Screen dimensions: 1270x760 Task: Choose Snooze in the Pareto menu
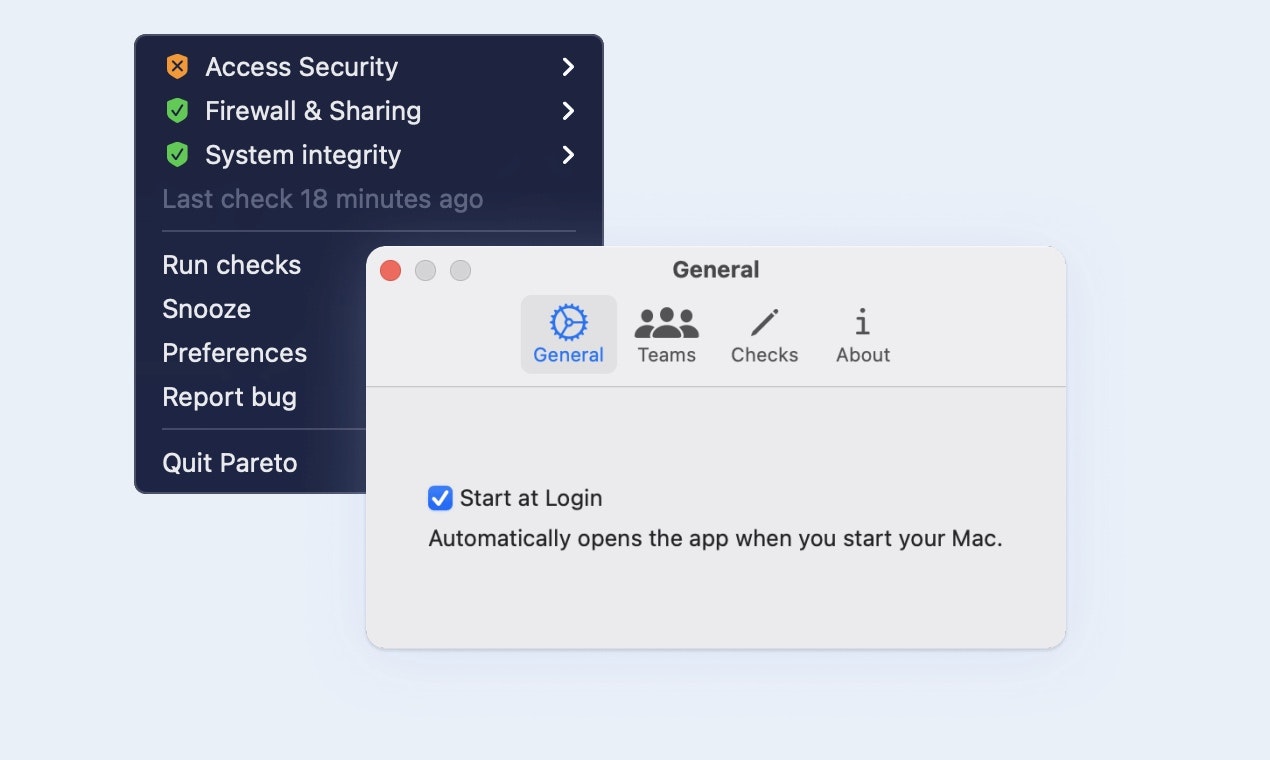click(206, 308)
